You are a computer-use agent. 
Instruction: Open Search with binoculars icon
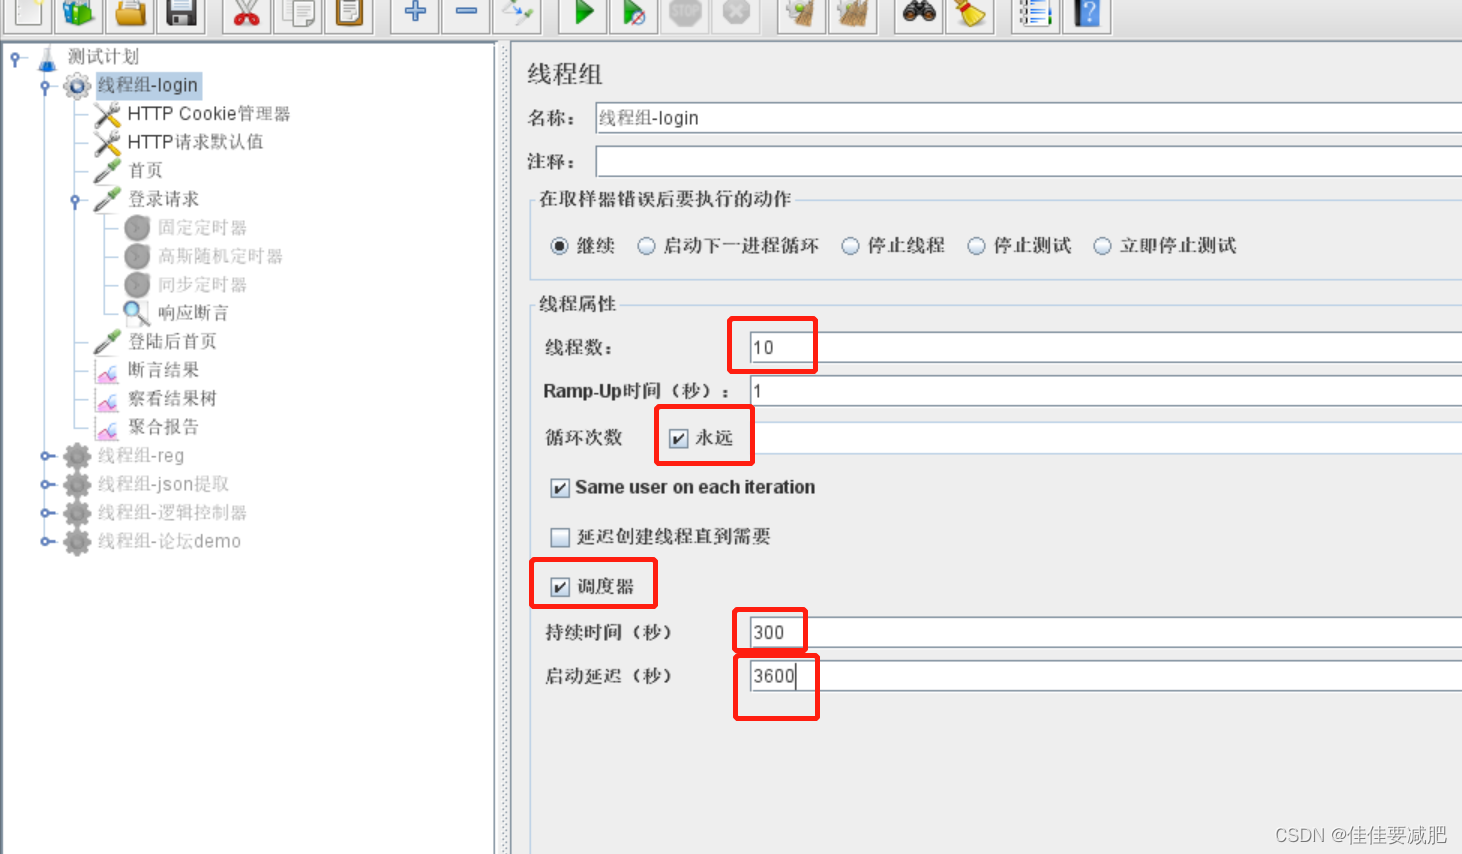point(919,12)
